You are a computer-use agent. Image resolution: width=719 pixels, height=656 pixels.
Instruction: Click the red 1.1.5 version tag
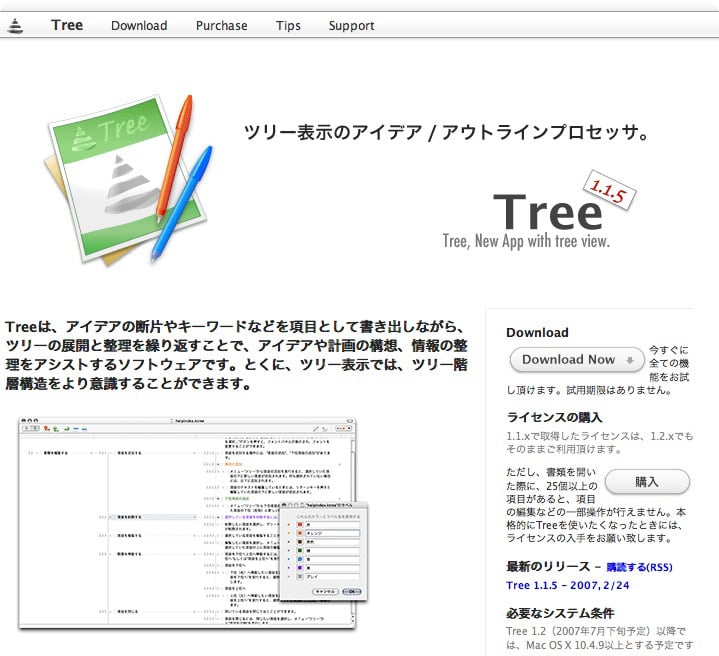click(609, 190)
